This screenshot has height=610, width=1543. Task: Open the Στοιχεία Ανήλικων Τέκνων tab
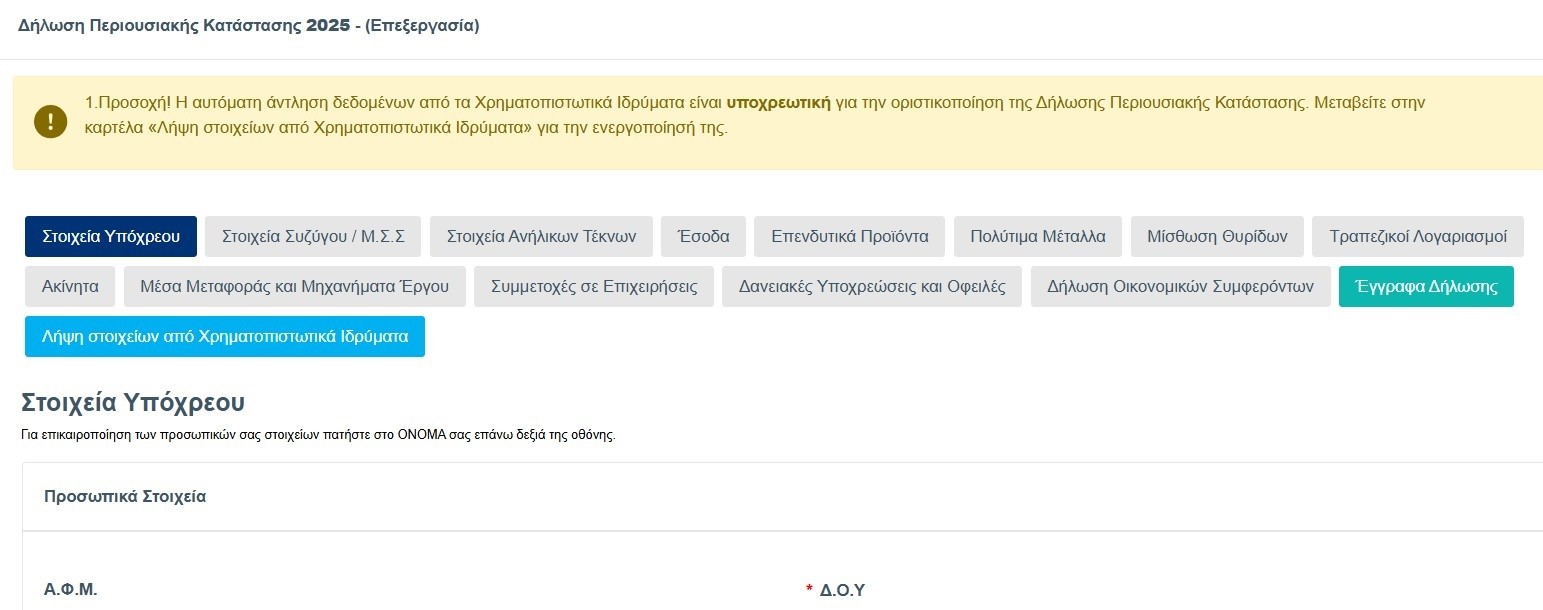tap(541, 237)
